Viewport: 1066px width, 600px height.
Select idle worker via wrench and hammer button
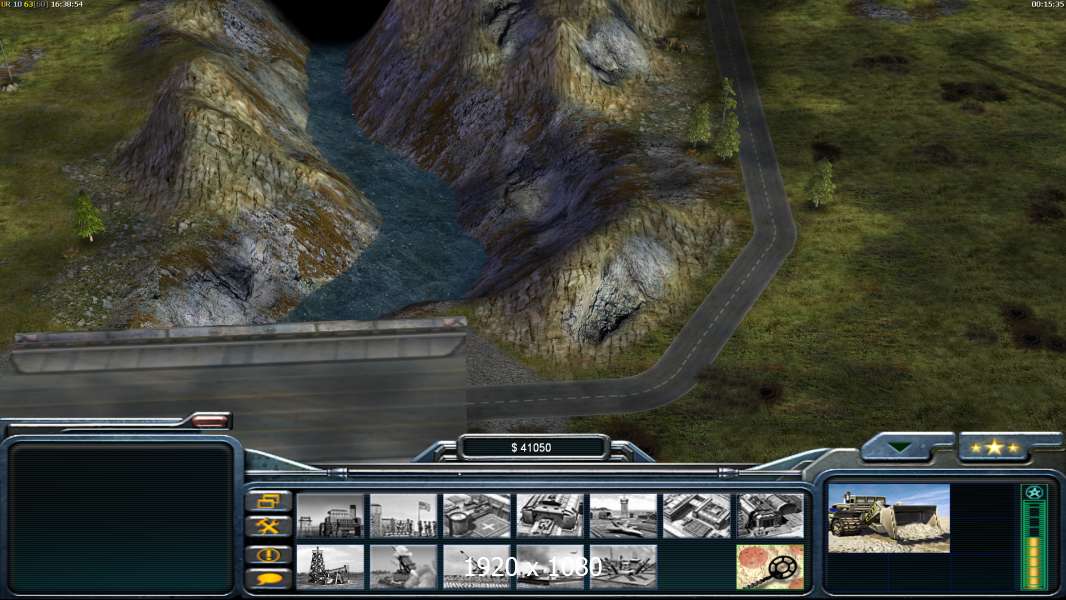[269, 526]
